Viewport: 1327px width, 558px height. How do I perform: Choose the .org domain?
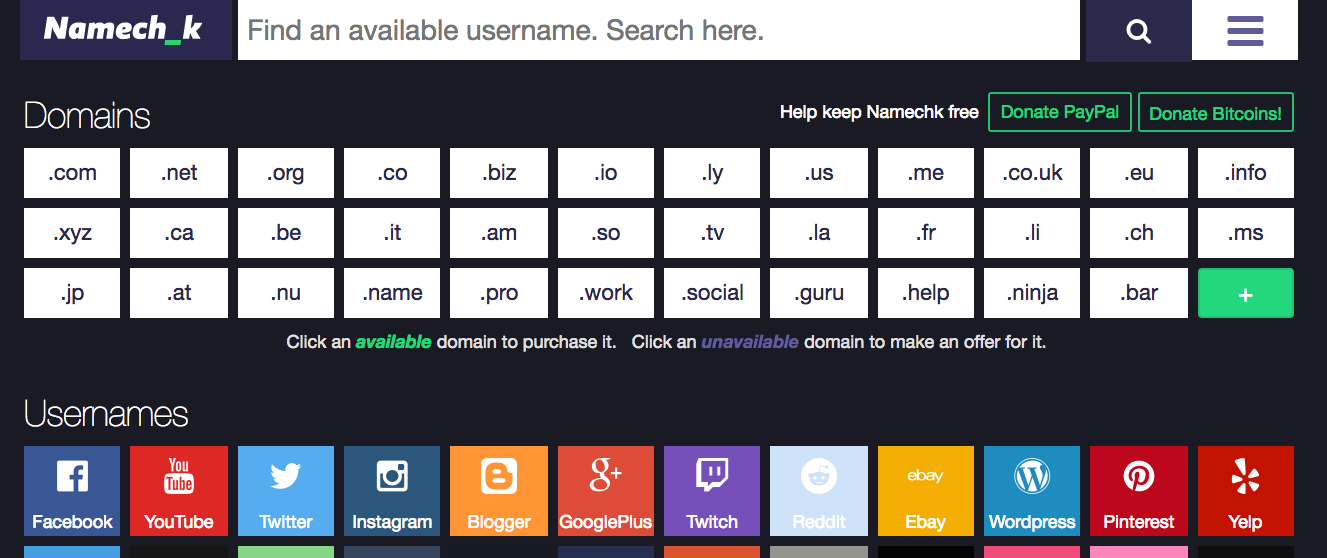286,173
